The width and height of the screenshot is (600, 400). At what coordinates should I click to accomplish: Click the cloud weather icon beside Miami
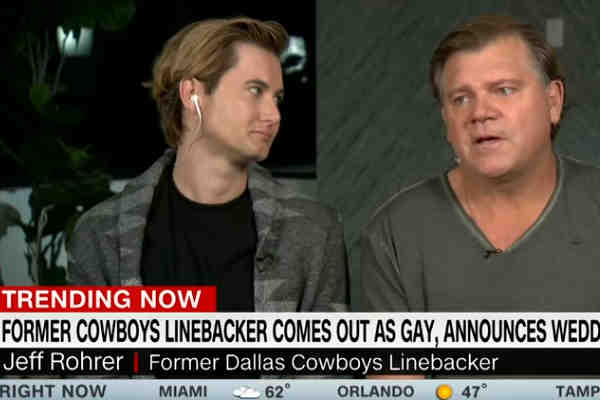tap(246, 393)
